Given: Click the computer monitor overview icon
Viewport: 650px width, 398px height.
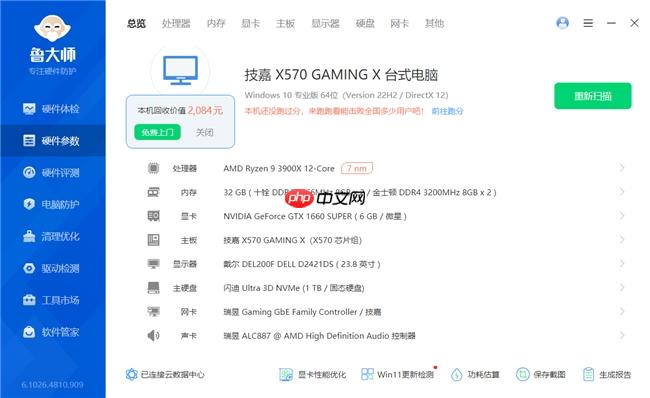Looking at the screenshot, I should [x=180, y=70].
